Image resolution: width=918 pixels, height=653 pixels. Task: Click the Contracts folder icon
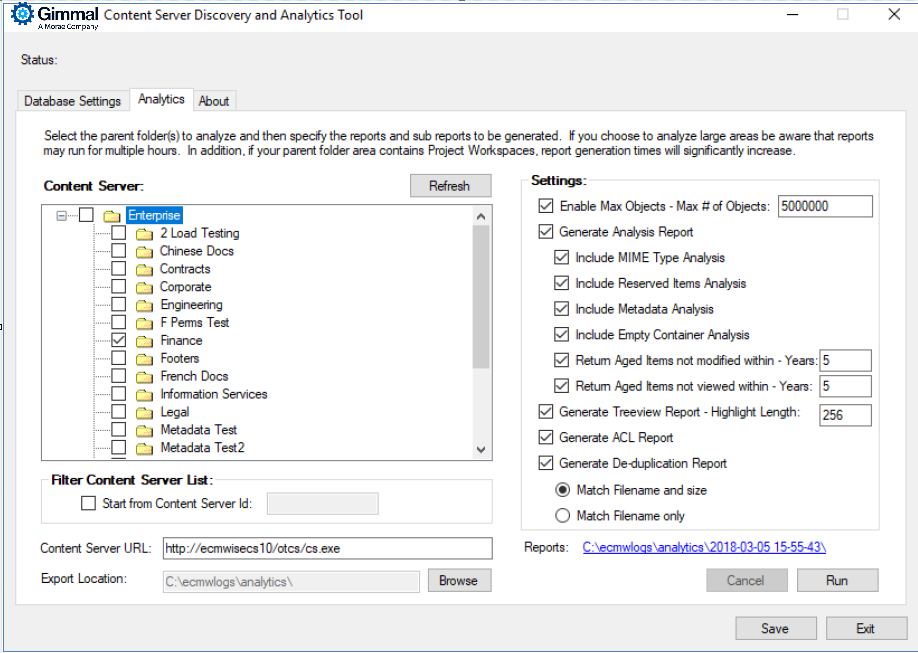coord(144,269)
